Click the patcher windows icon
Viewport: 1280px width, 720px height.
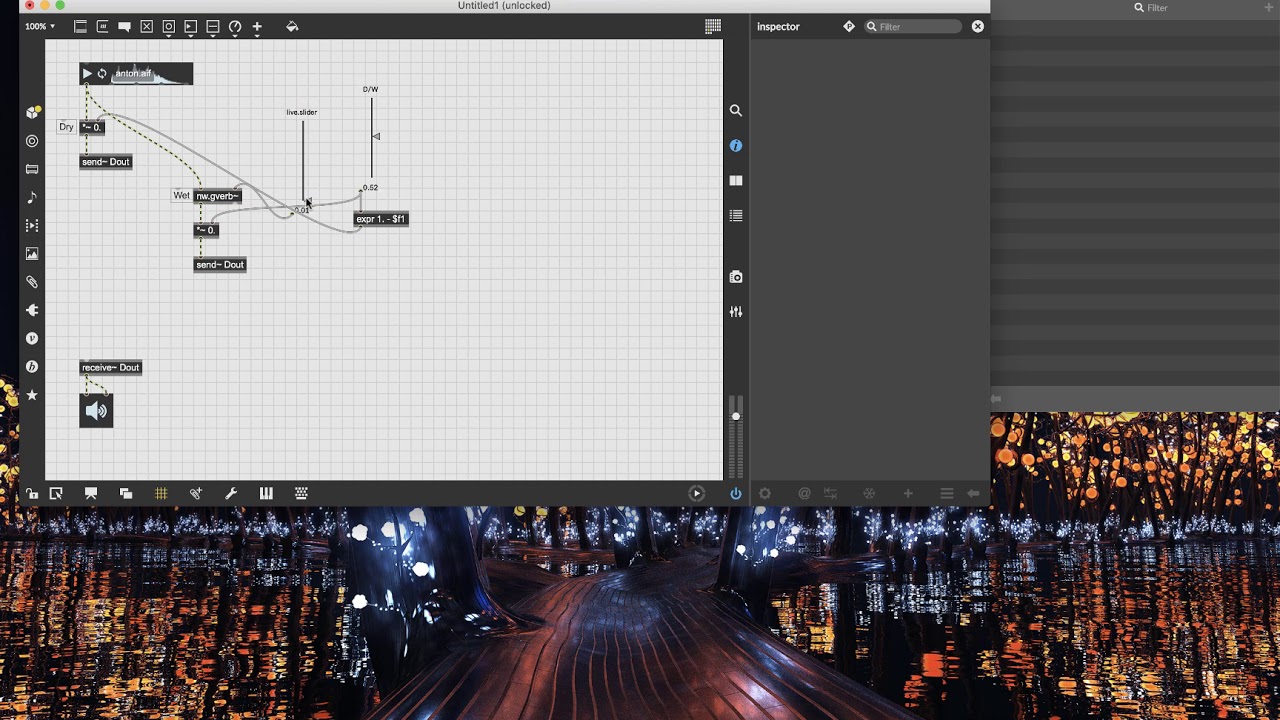(126, 494)
